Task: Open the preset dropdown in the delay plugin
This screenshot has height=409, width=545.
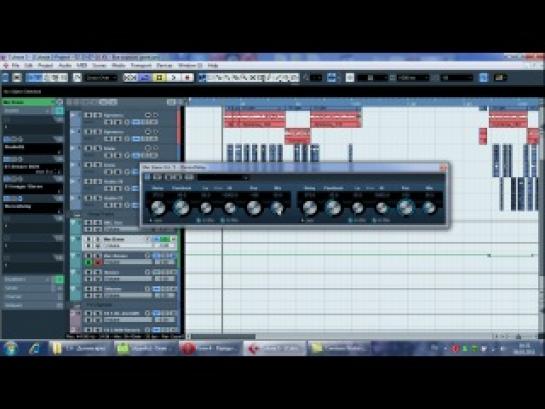Action: tap(223, 178)
